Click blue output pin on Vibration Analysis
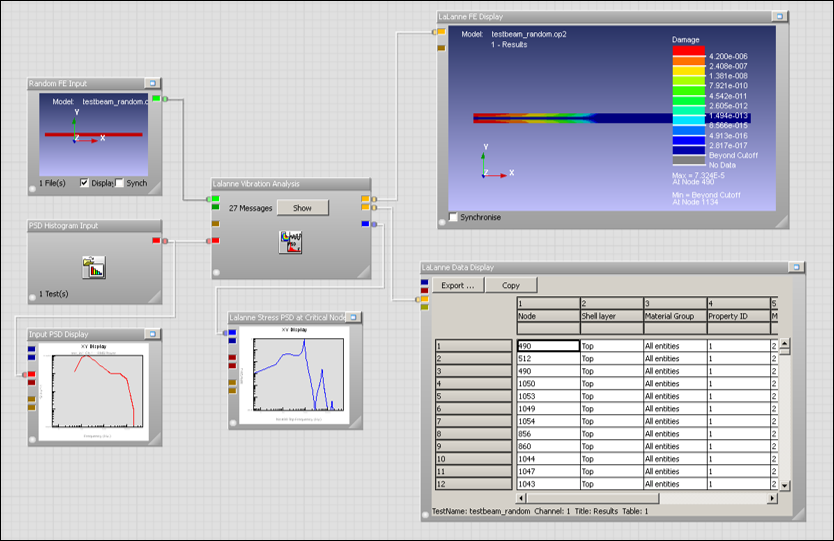 (x=365, y=224)
